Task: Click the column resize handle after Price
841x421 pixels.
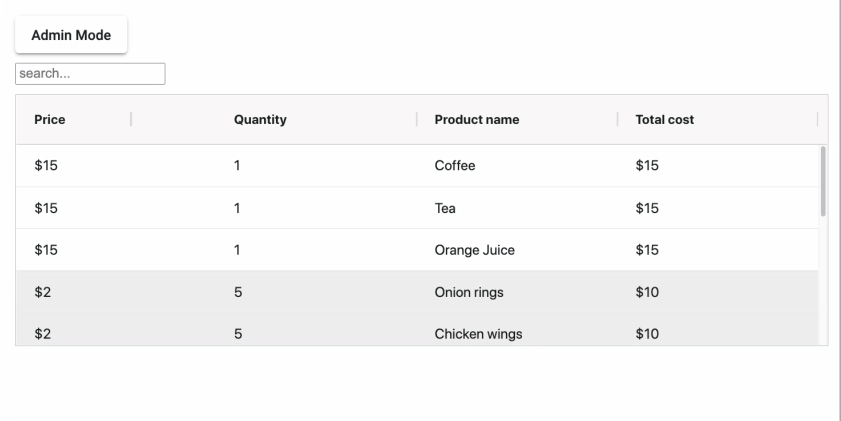Action: pyautogui.click(x=132, y=120)
